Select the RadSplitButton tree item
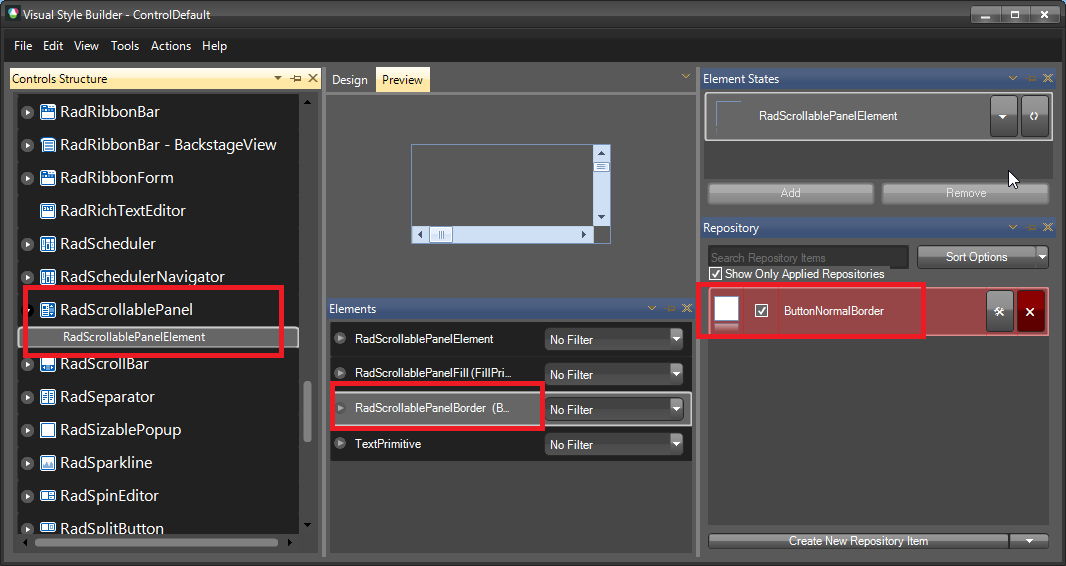This screenshot has height=566, width=1066. [x=111, y=528]
